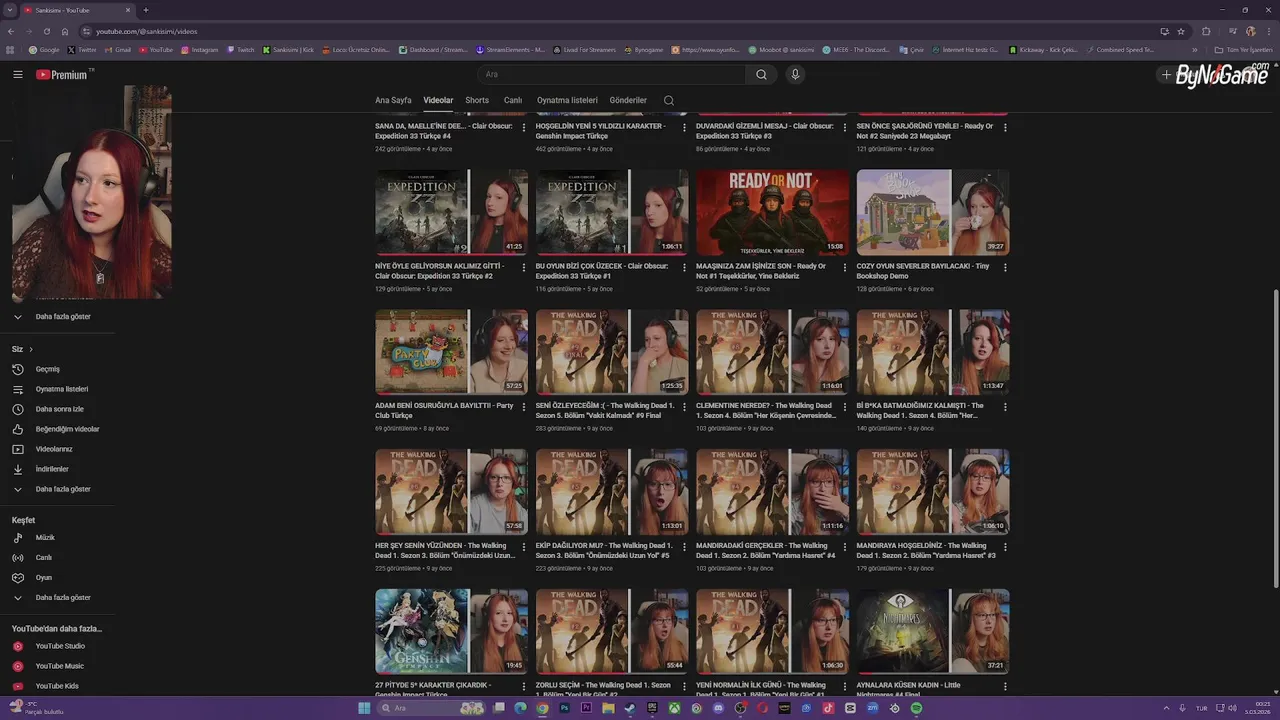
Task: Click the Windows taskbar search box
Action: 432,708
